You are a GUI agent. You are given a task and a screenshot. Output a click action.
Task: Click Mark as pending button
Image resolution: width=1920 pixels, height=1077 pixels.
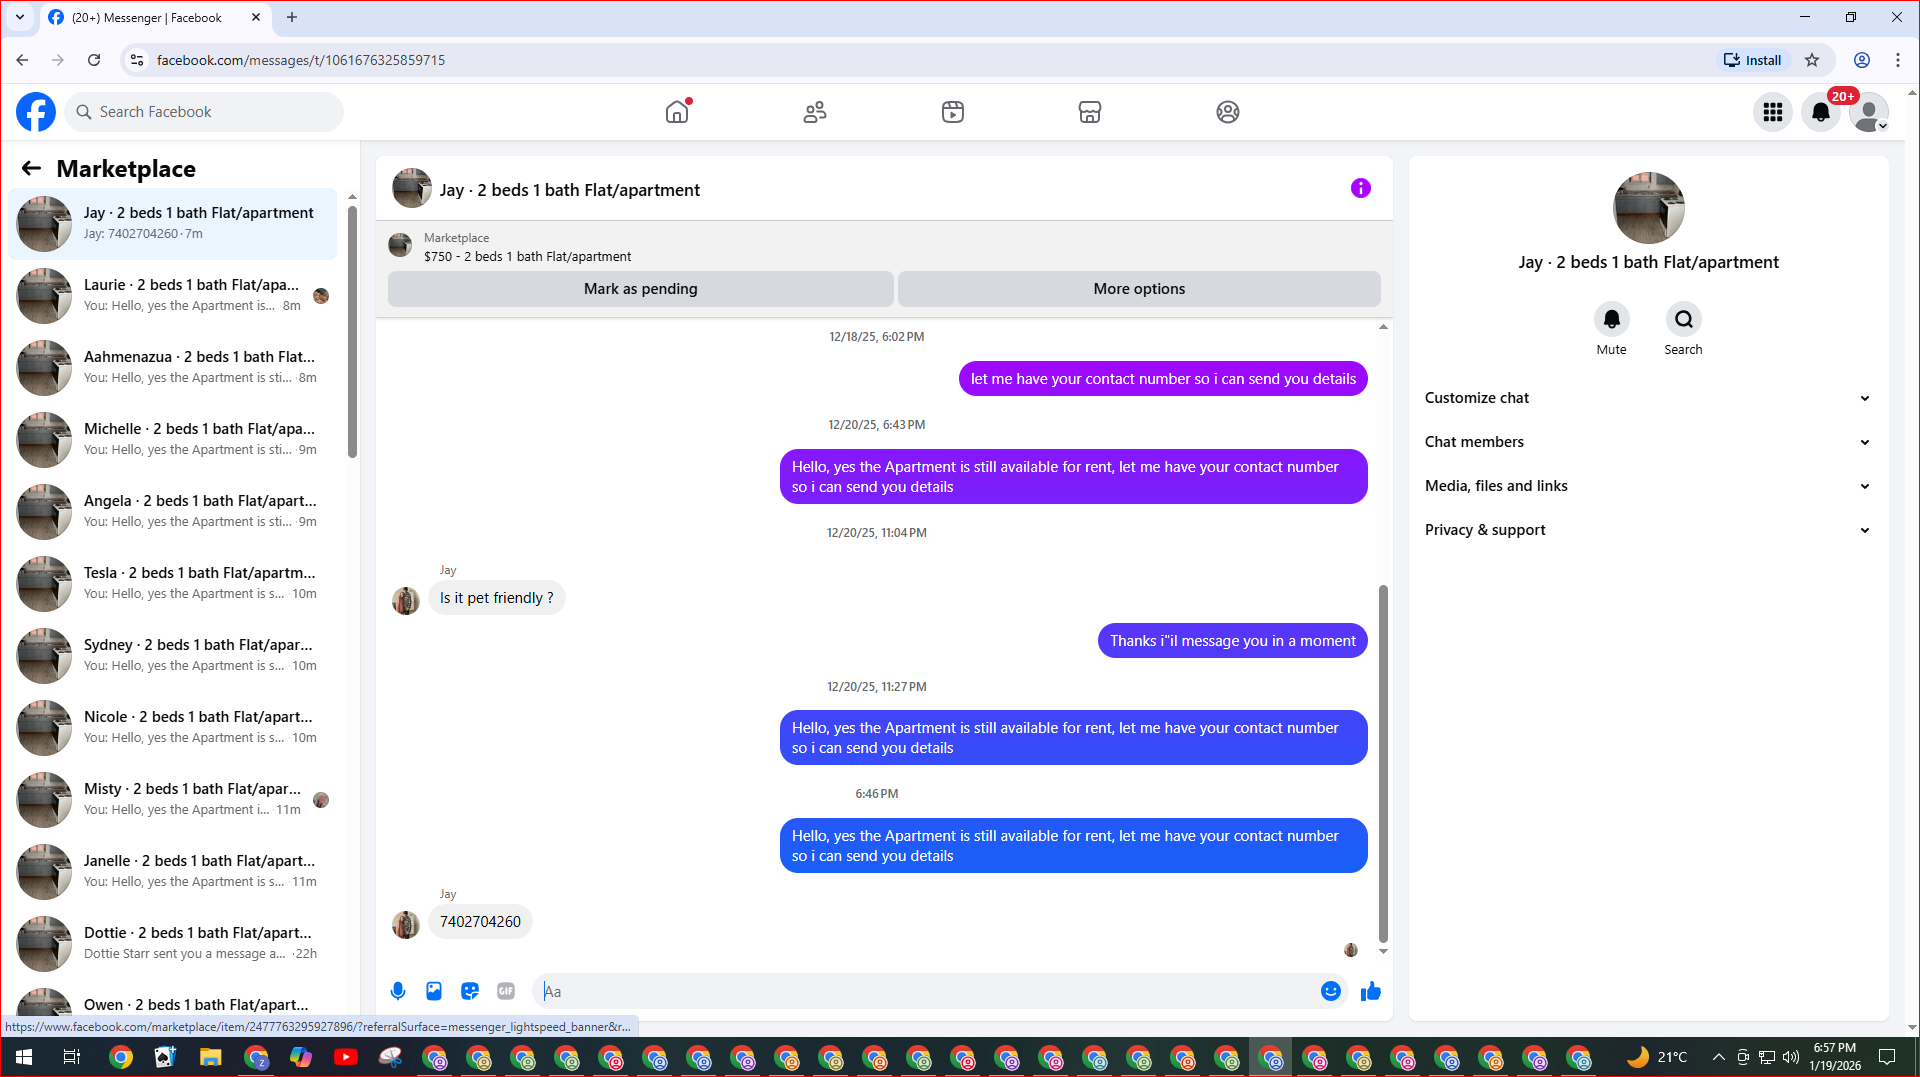(640, 289)
